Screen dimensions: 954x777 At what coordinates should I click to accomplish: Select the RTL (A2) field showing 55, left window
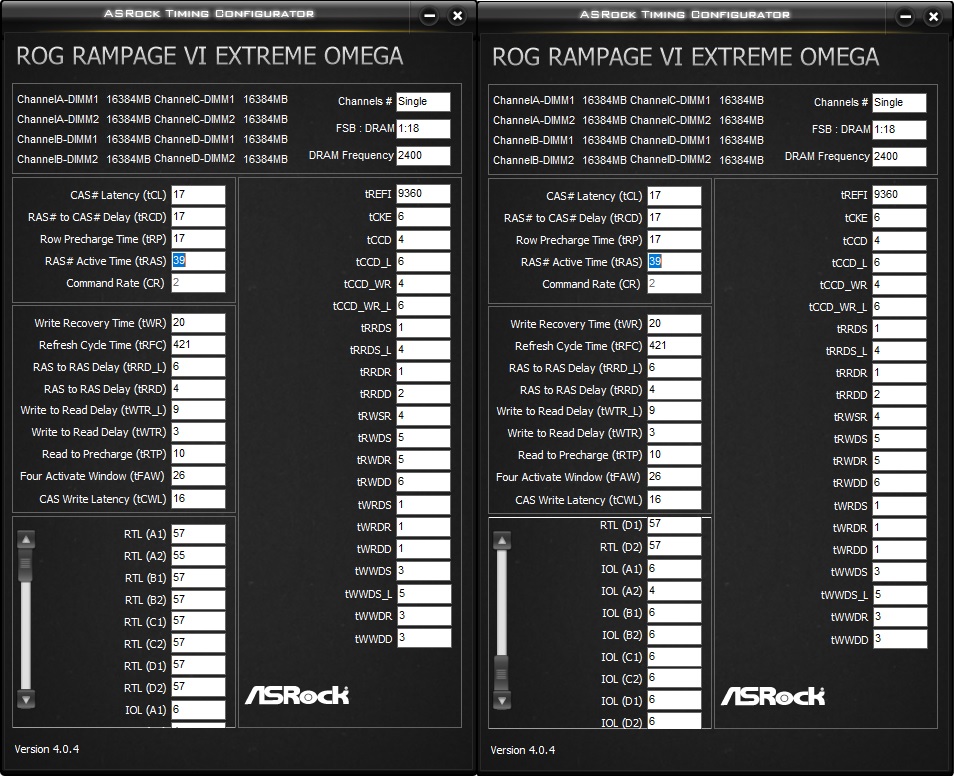point(198,556)
